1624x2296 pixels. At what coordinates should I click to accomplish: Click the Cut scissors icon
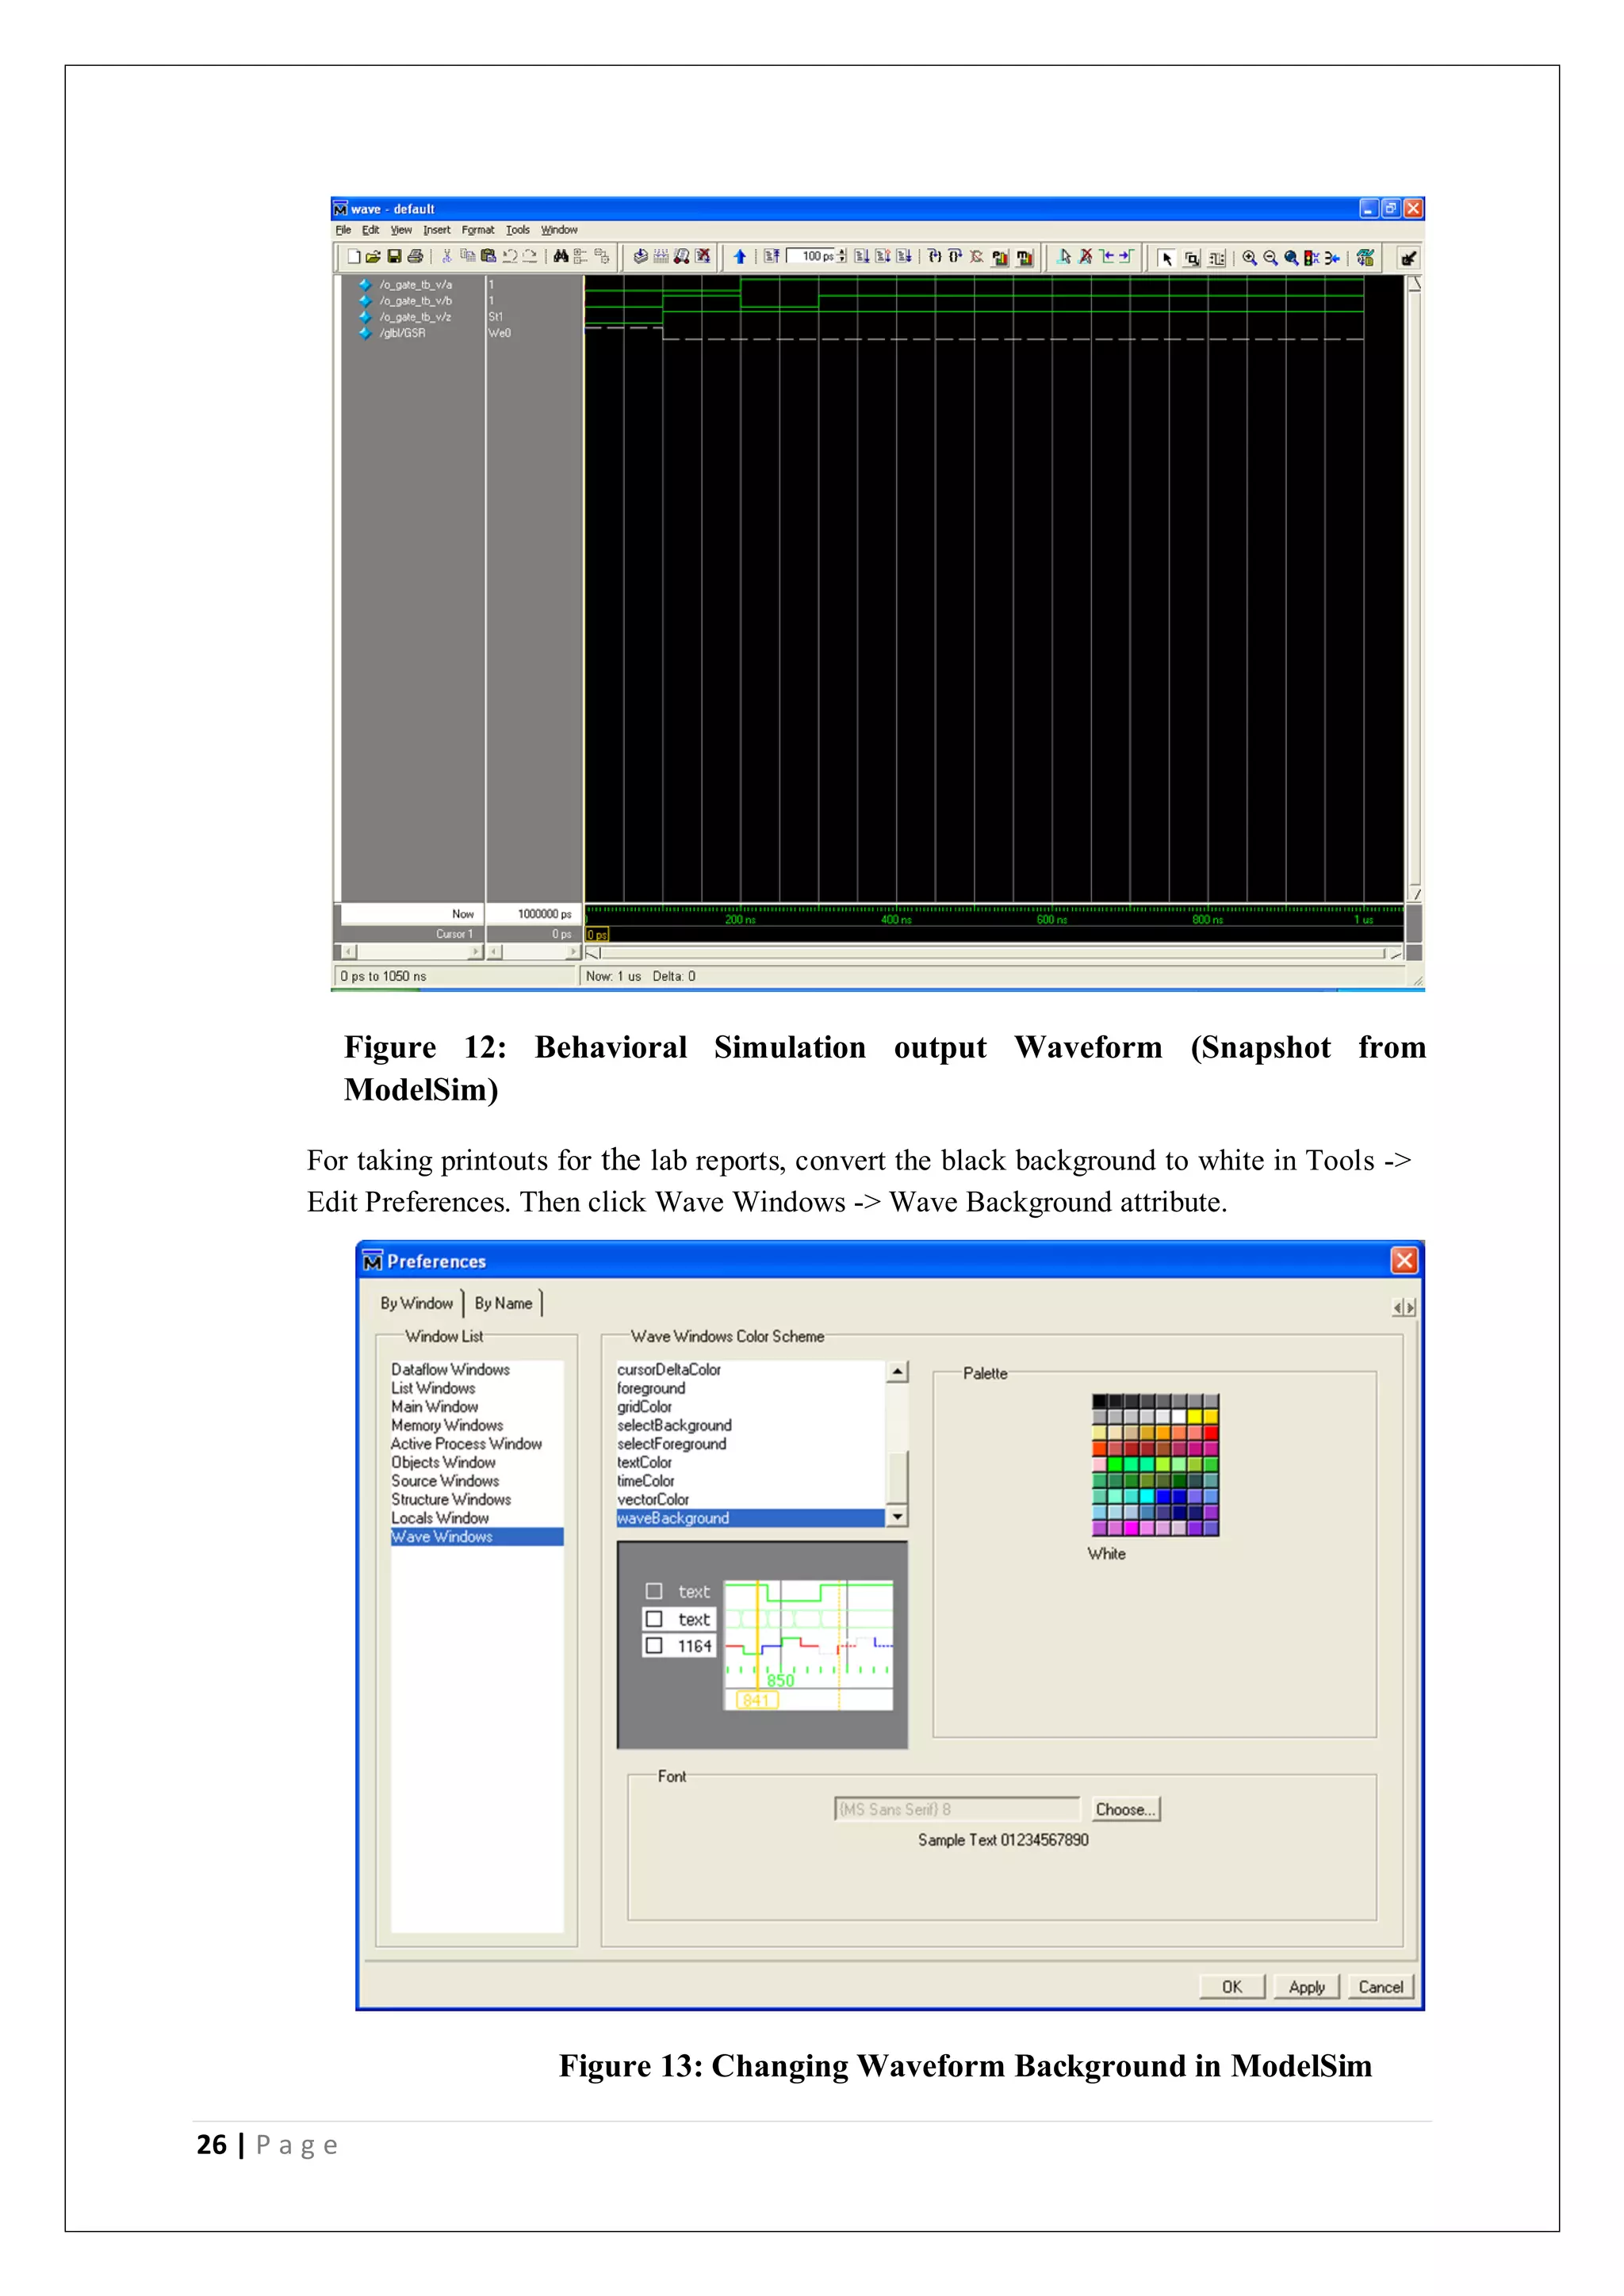click(x=447, y=257)
